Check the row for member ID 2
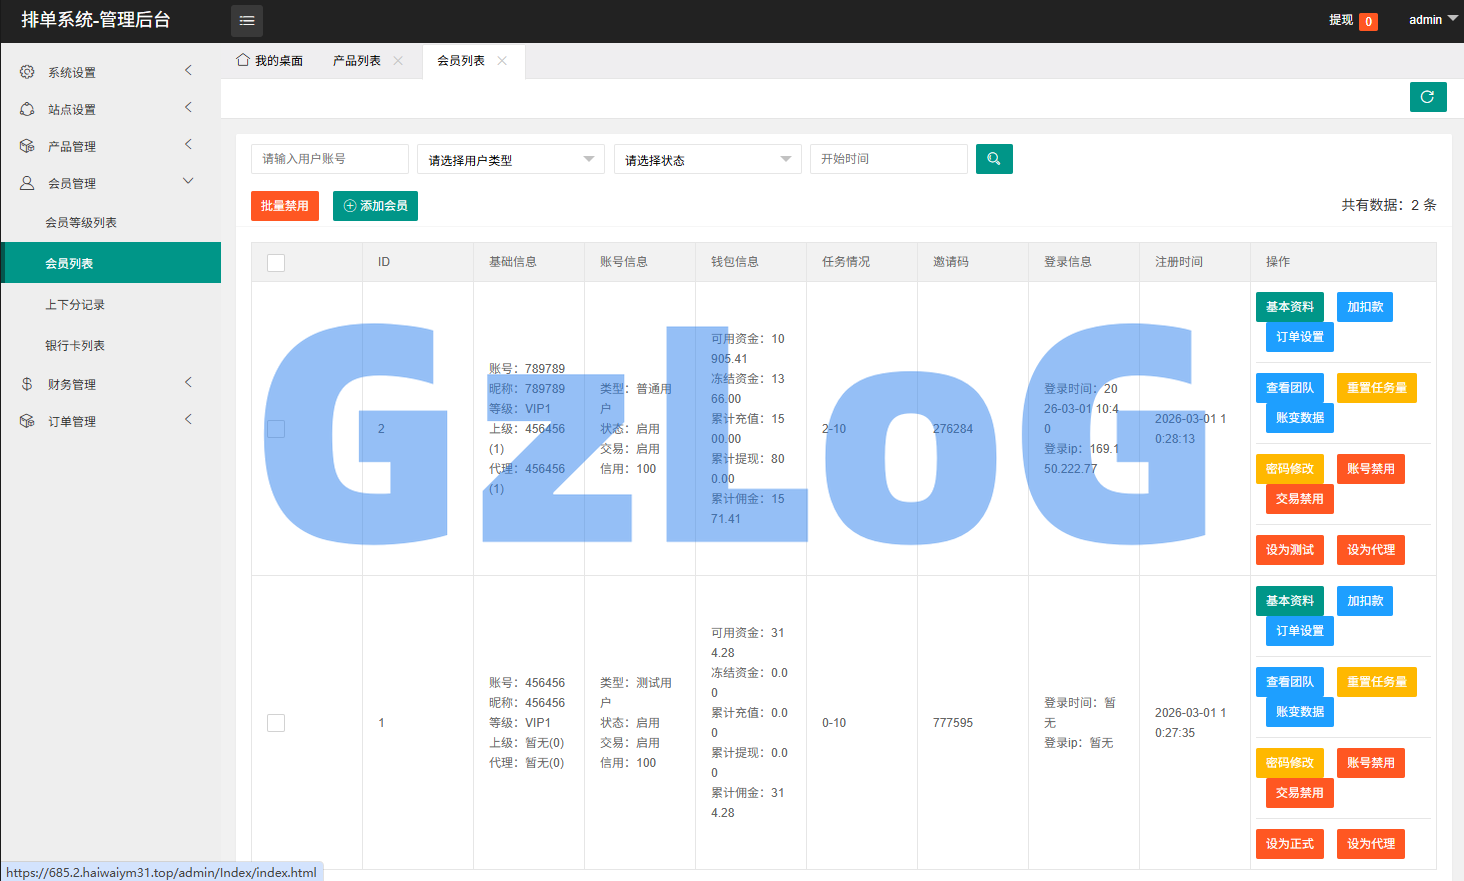This screenshot has width=1464, height=881. point(276,429)
